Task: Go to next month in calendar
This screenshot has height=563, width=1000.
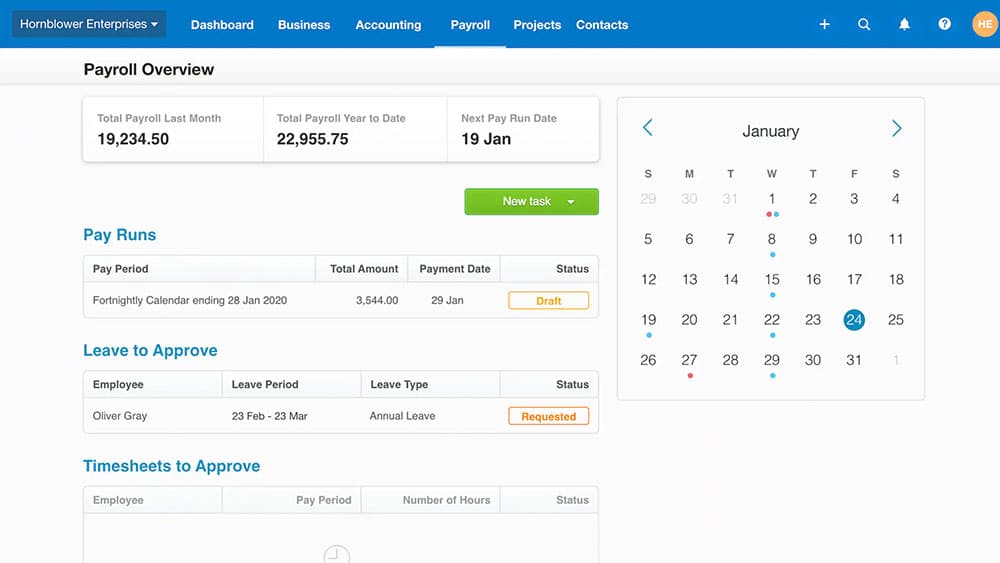Action: 896,128
